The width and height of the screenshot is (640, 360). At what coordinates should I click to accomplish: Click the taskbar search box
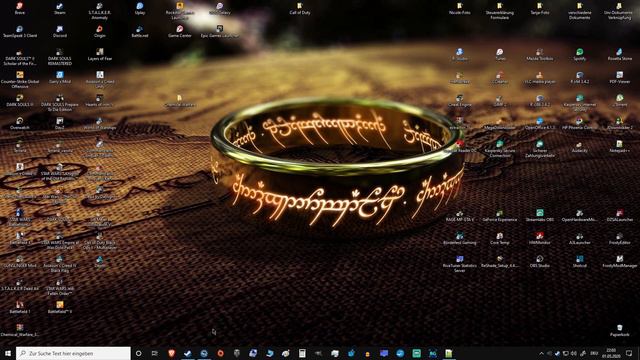coord(73,353)
